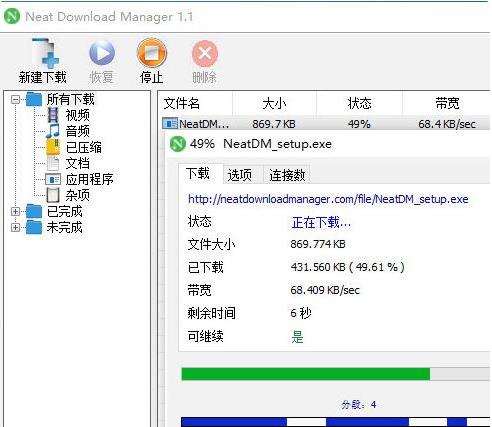Screen dimensions: 492x427
Task: Click the 是 resumable value
Action: click(297, 337)
